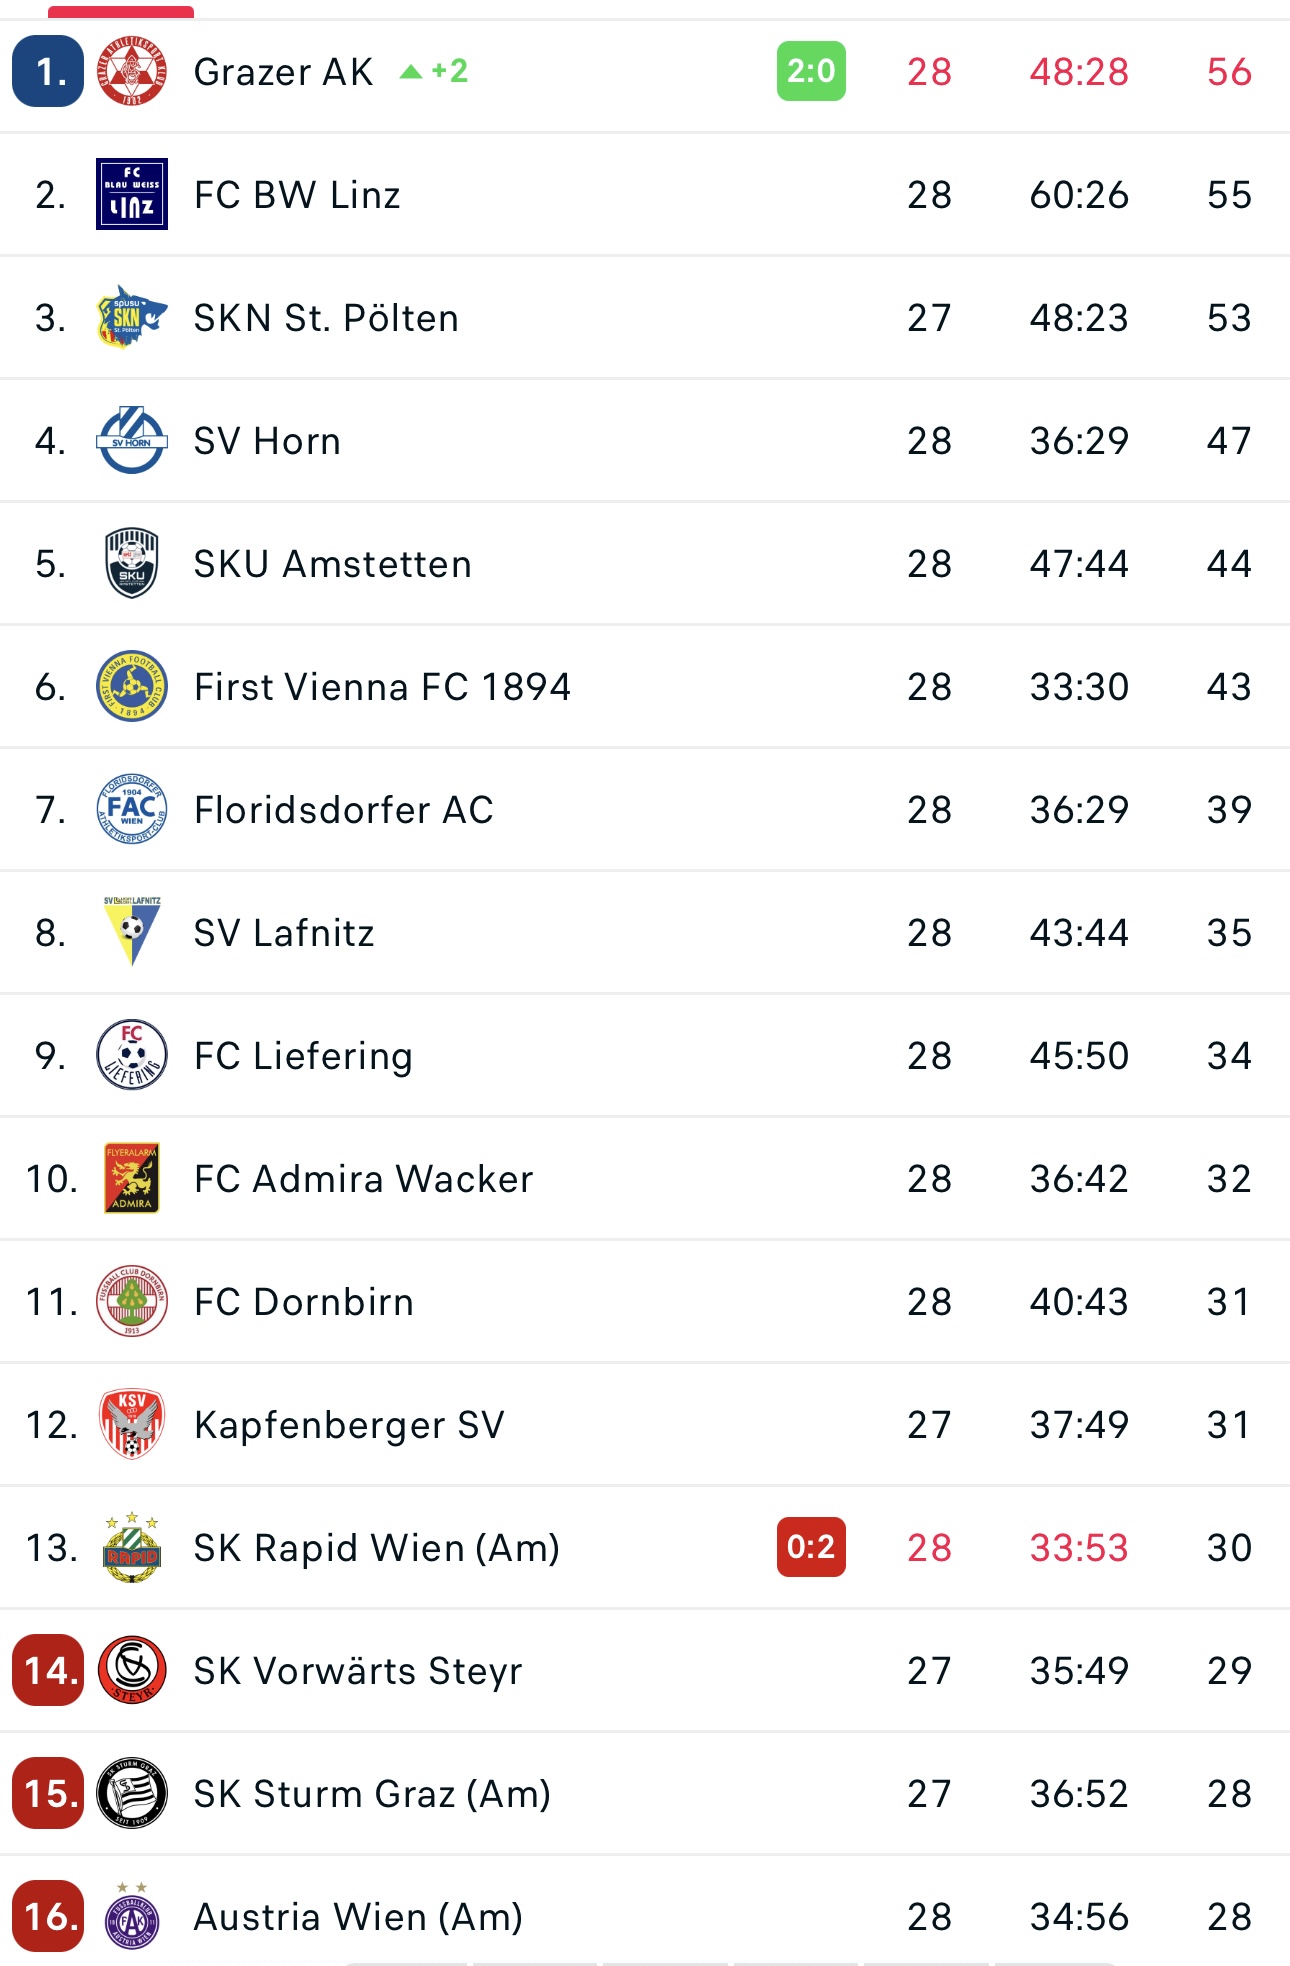Tap the FC Liefering club badge
The image size is (1290, 1966).
(x=131, y=1055)
